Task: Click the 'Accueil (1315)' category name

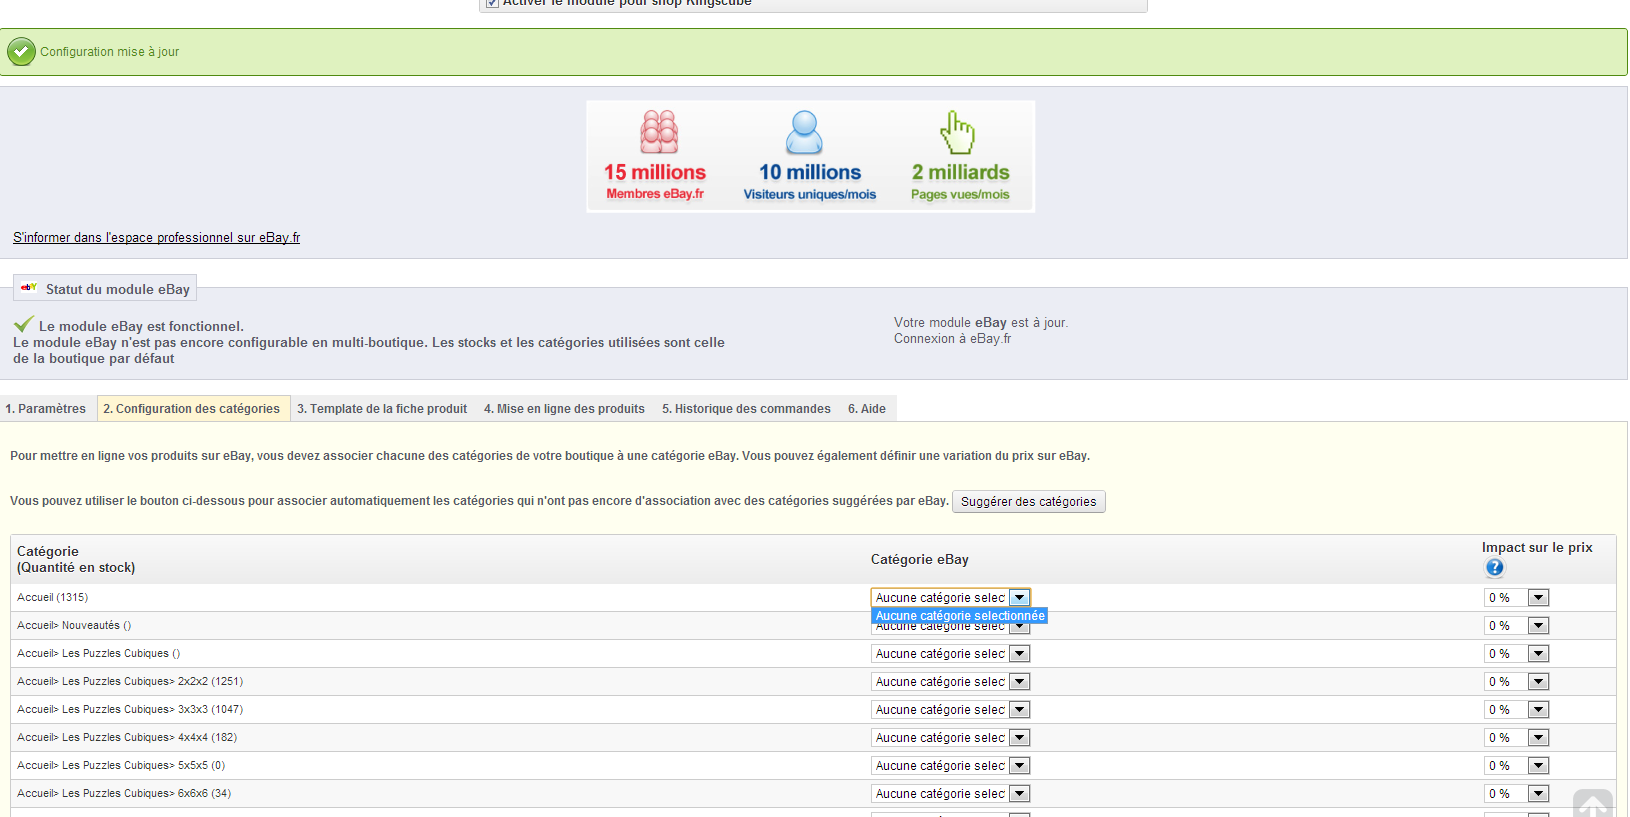Action: coord(52,598)
